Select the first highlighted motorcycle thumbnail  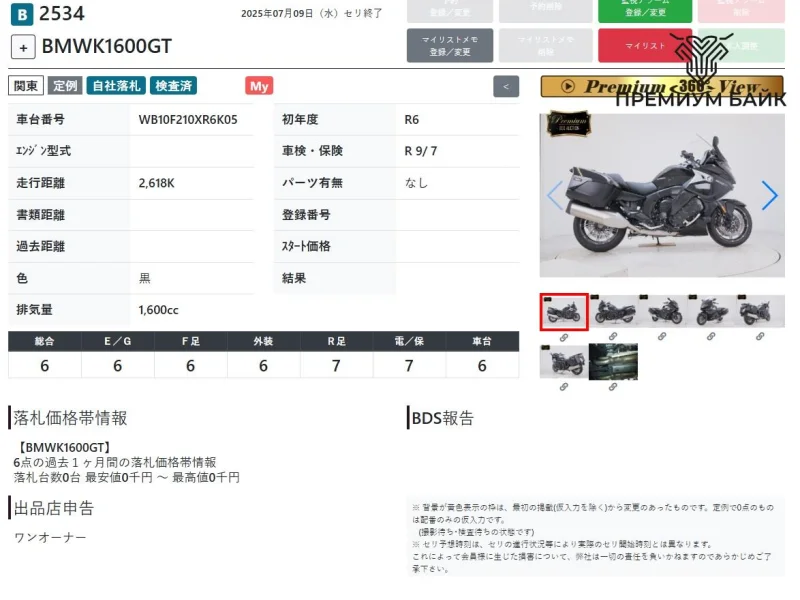point(564,312)
